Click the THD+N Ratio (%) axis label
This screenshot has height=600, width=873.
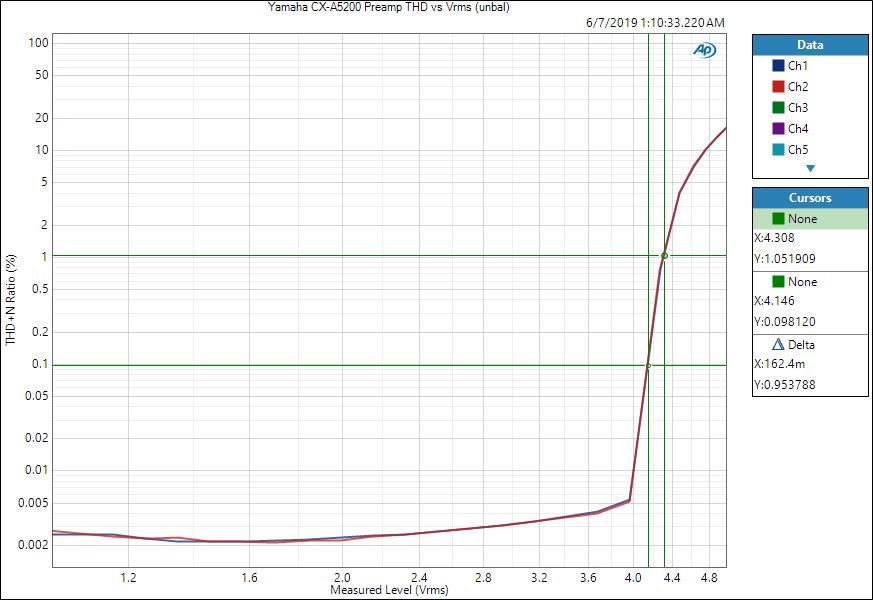pyautogui.click(x=12, y=300)
